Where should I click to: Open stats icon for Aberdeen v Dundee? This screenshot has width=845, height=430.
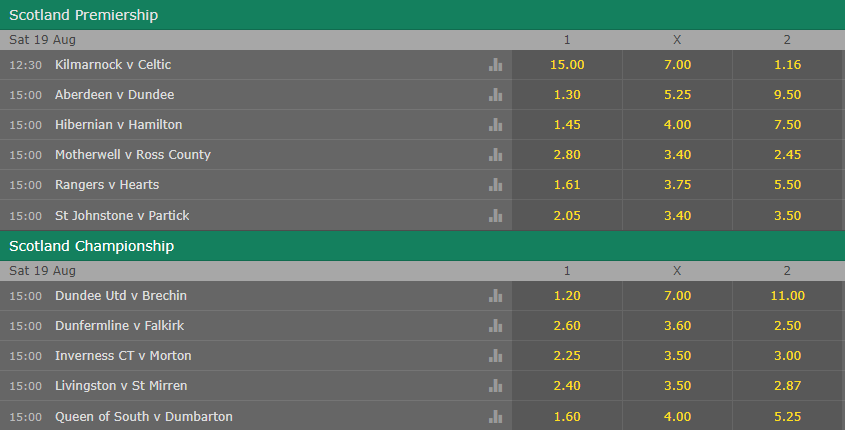(495, 95)
